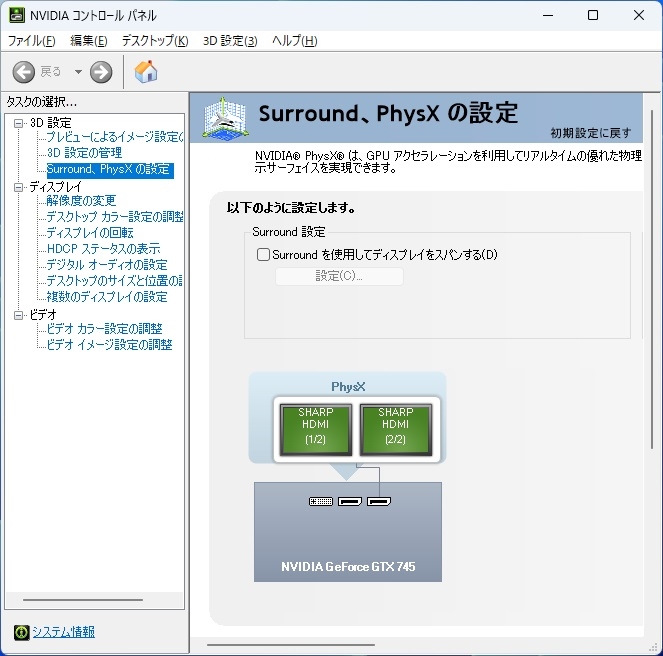Minimize the NVIDIA control panel window
The height and width of the screenshot is (656, 663).
pos(548,16)
